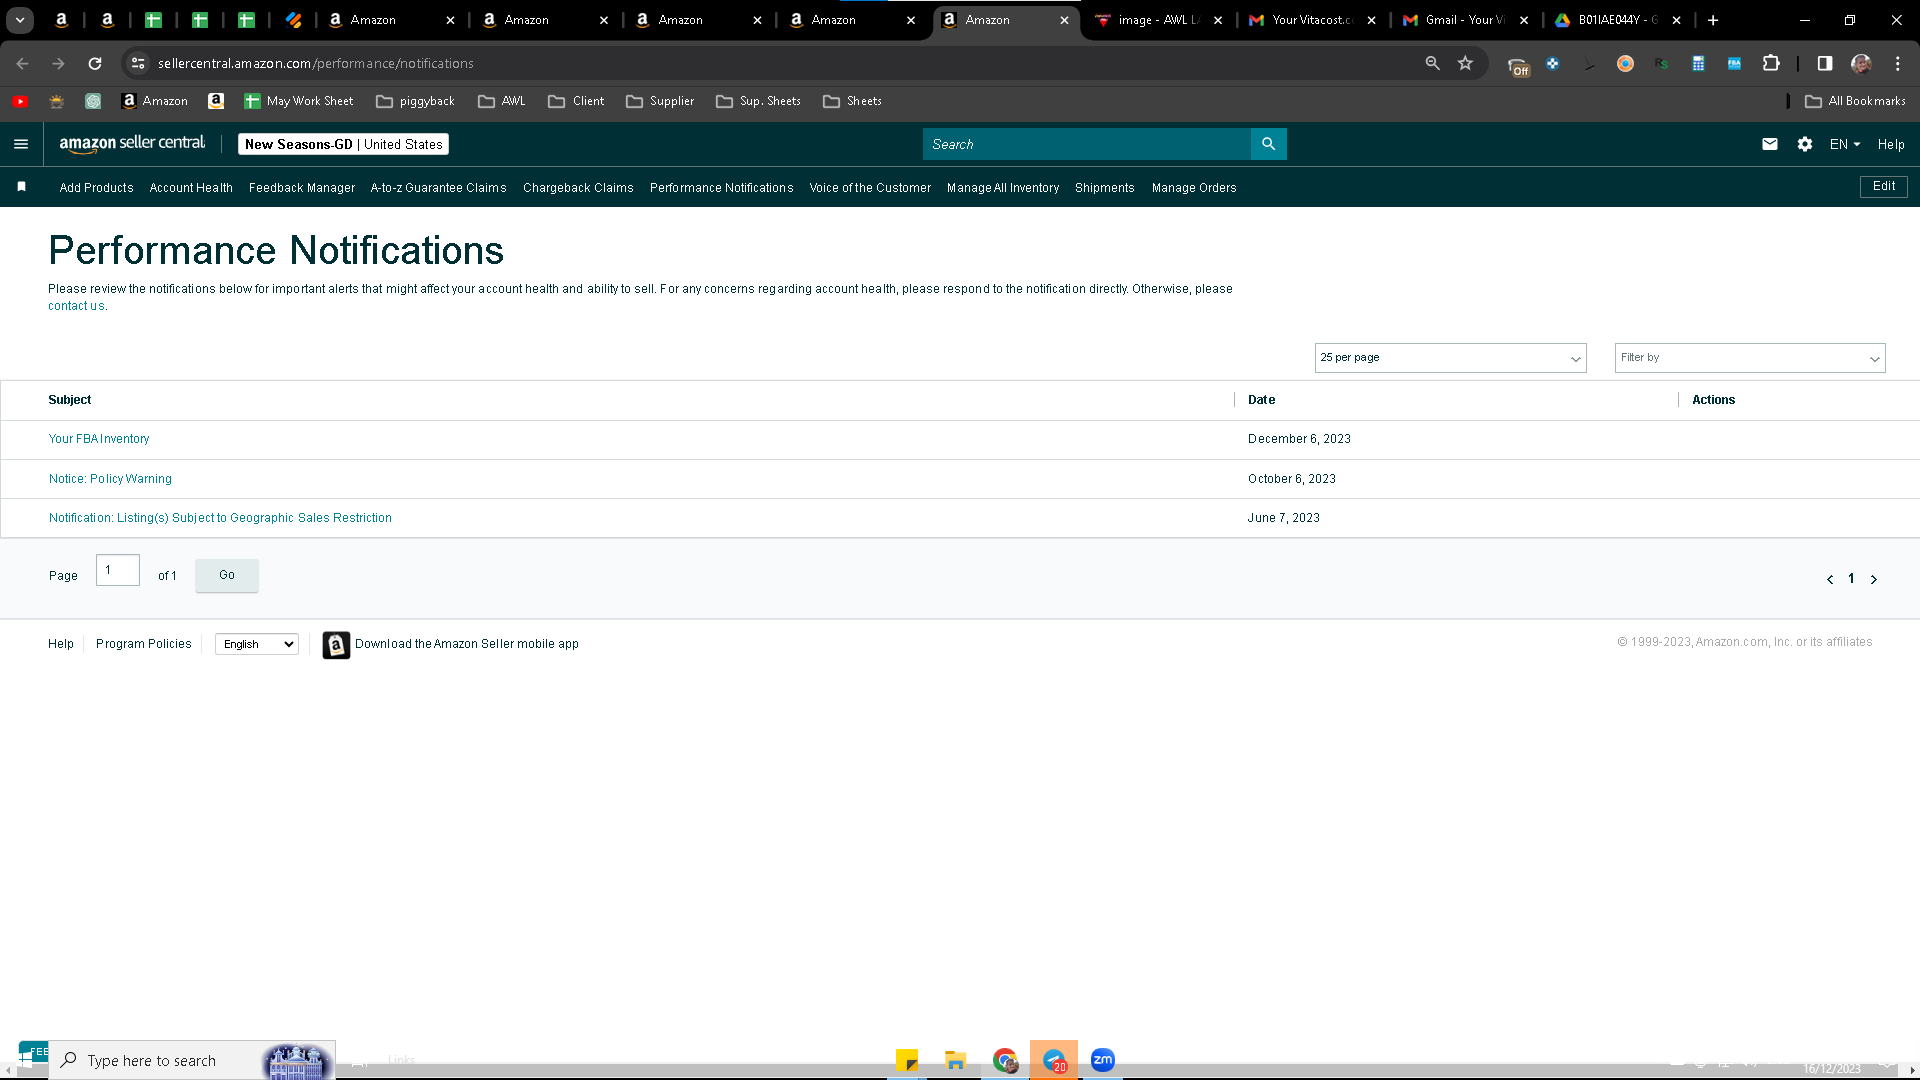Viewport: 1920px width, 1080px height.
Task: Click Help link in the footer
Action: (x=61, y=644)
